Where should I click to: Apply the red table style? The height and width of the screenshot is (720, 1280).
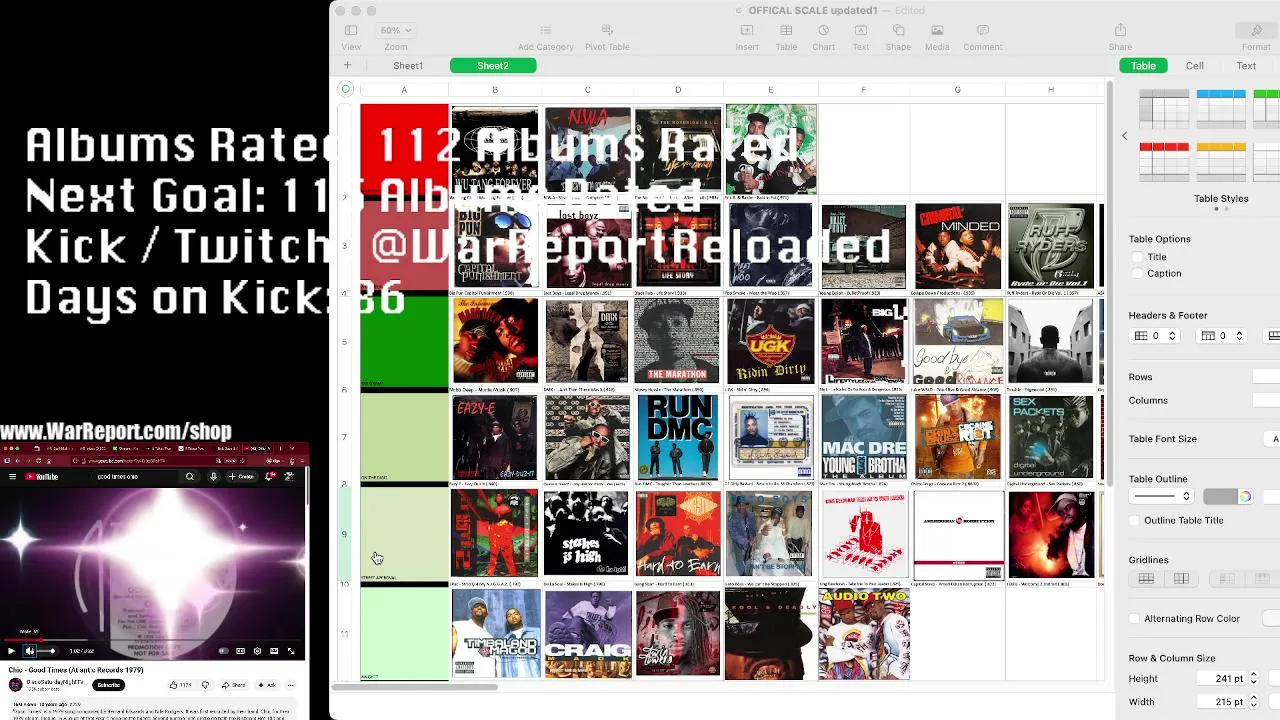[x=1164, y=160]
